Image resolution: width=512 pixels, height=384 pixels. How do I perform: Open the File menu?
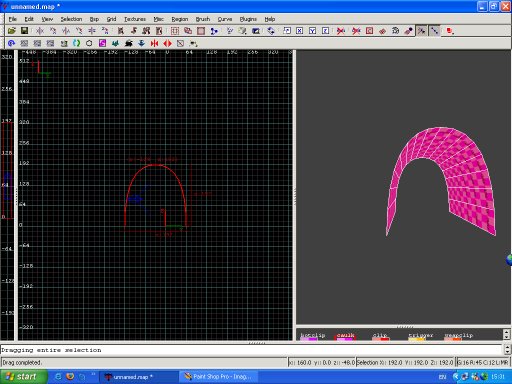(13, 19)
